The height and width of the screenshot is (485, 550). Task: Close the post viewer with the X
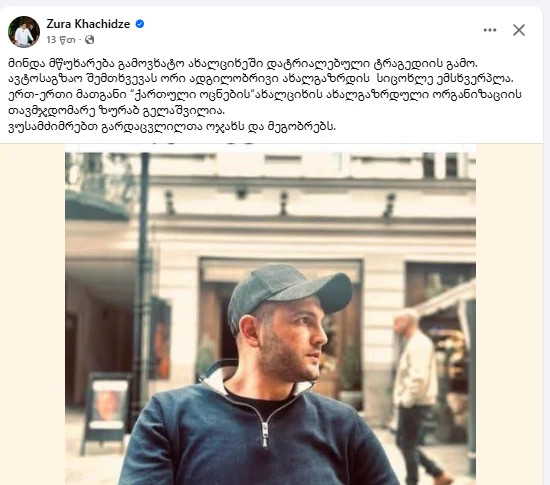[x=518, y=30]
